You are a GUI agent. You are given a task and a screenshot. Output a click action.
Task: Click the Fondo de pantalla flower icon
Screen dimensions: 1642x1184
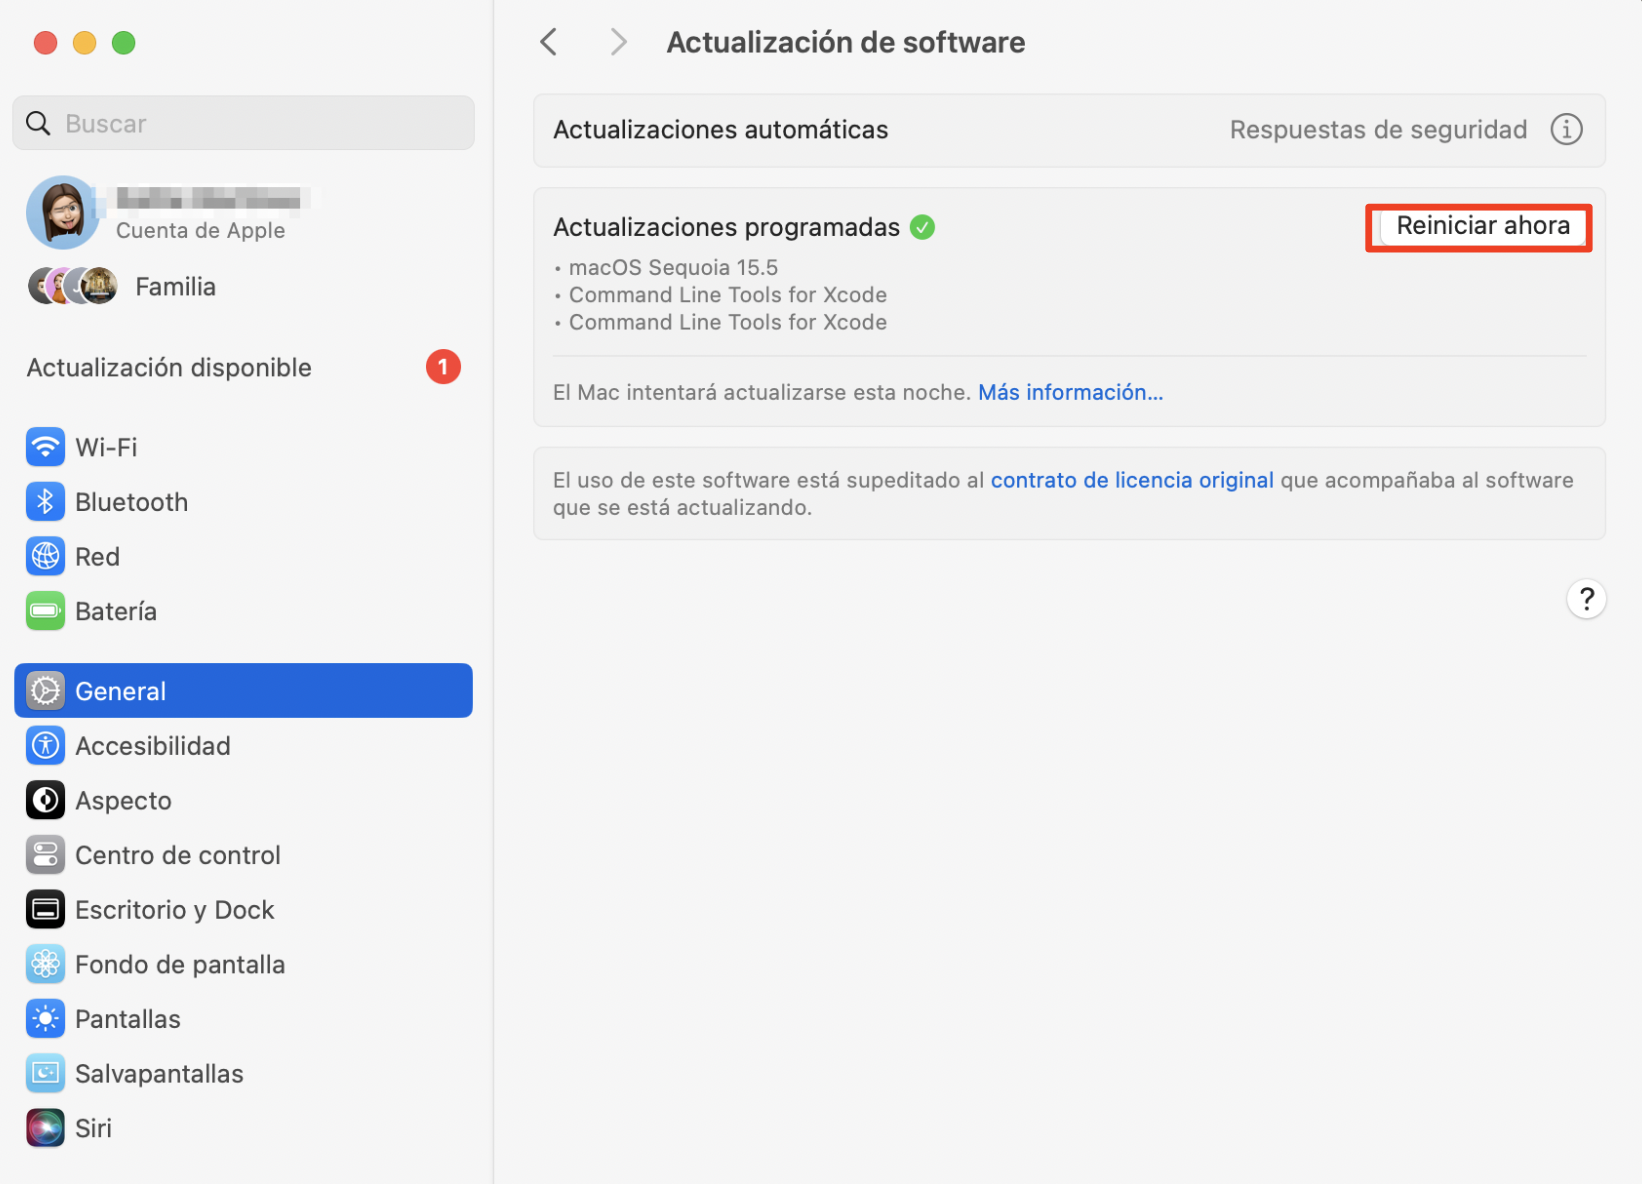45,963
